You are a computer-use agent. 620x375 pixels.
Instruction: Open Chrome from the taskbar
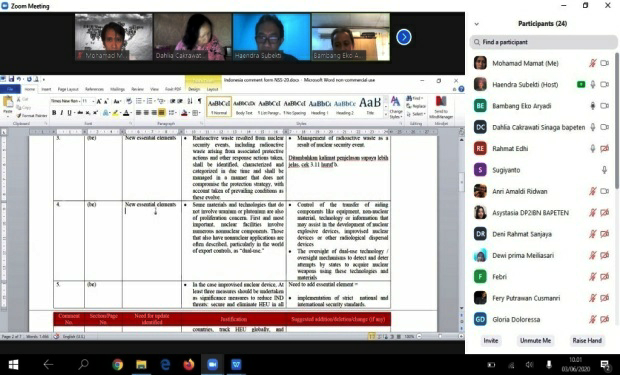pos(117,364)
